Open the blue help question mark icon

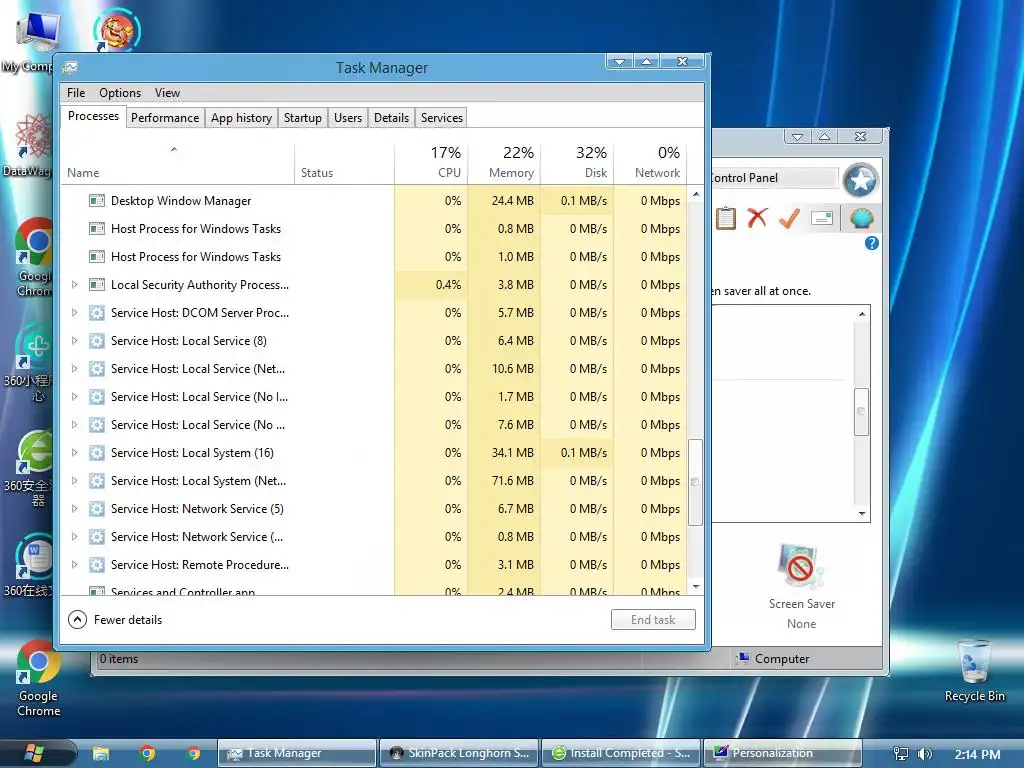click(x=872, y=244)
